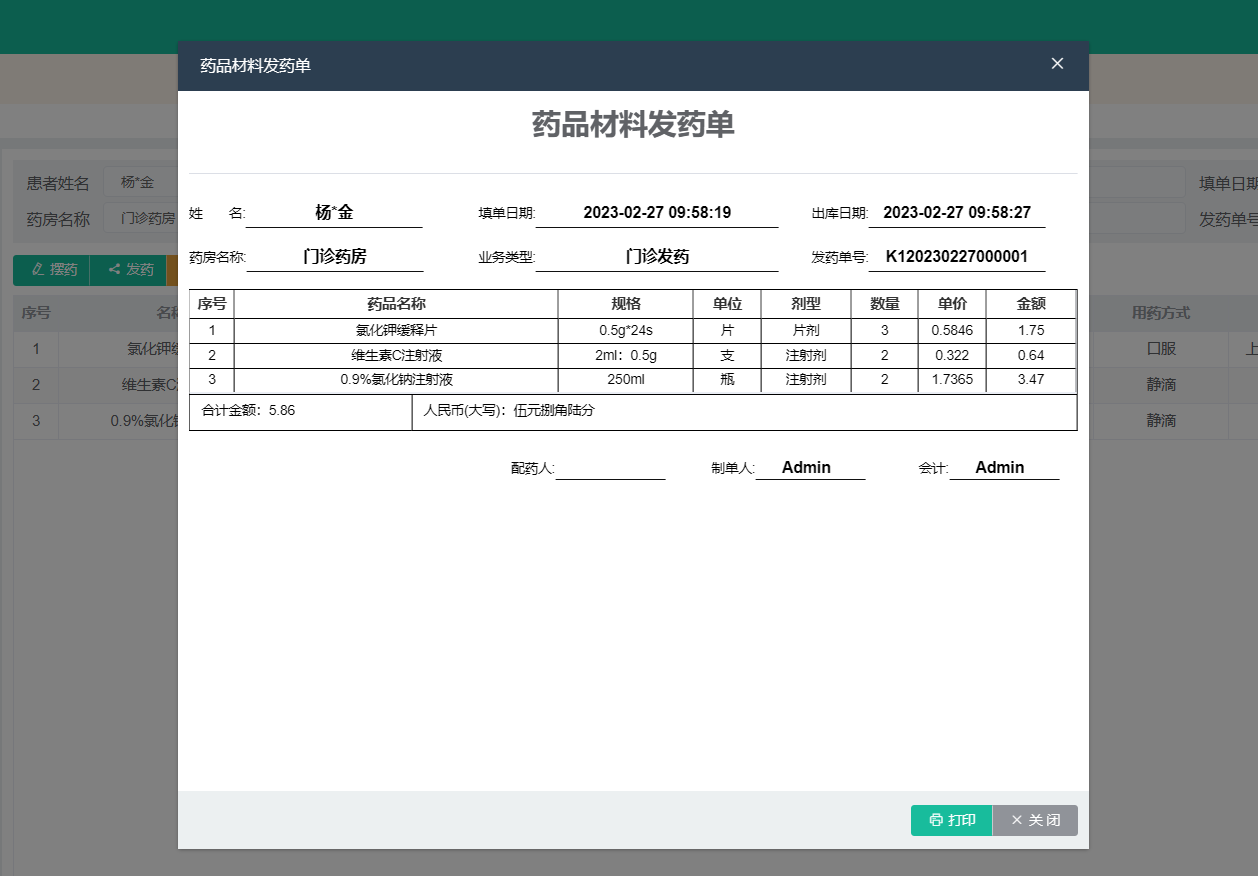Click the 姓名 field value 杨*金
This screenshot has width=1258, height=876.
click(334, 212)
